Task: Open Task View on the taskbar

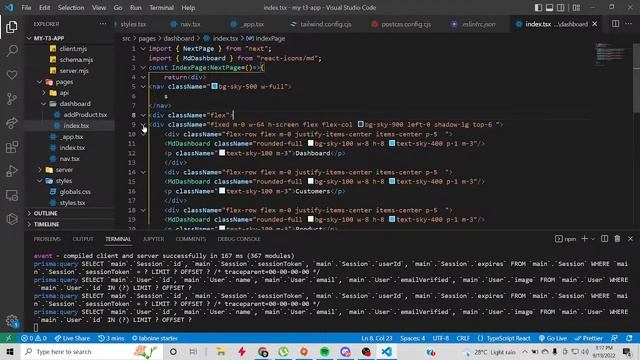Action: pos(193,351)
